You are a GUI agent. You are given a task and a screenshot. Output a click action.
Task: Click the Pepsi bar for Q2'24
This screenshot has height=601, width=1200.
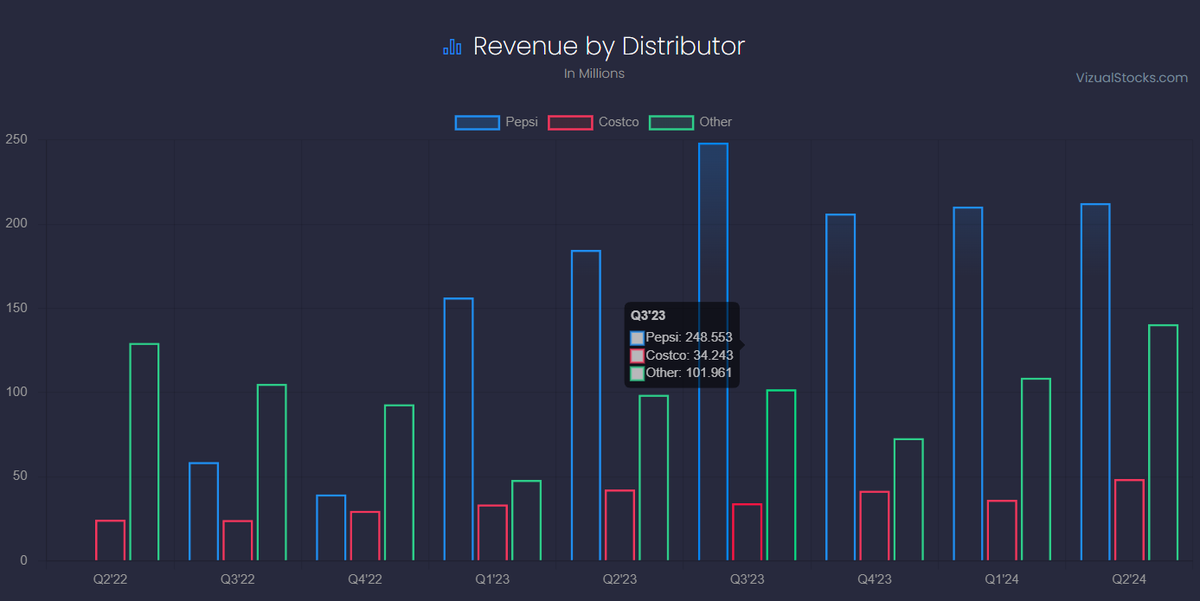point(1095,382)
